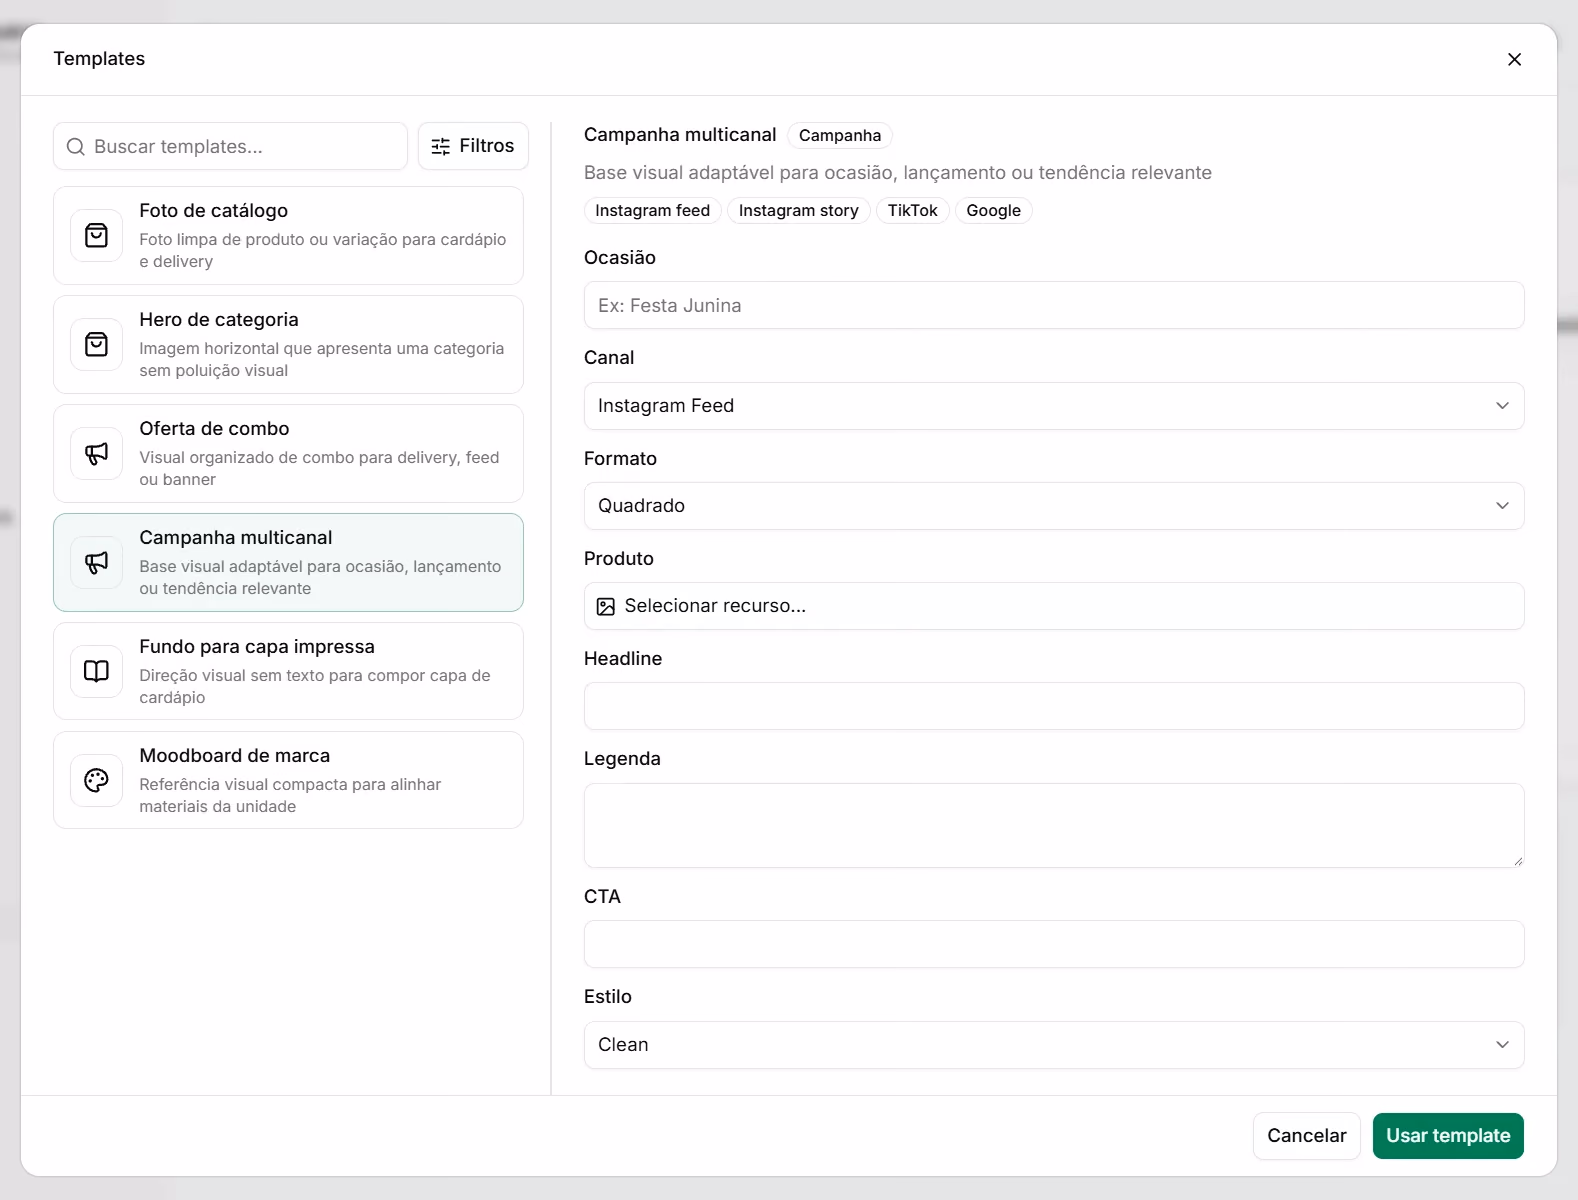Click the Cancelar button
1578x1200 pixels.
1306,1136
